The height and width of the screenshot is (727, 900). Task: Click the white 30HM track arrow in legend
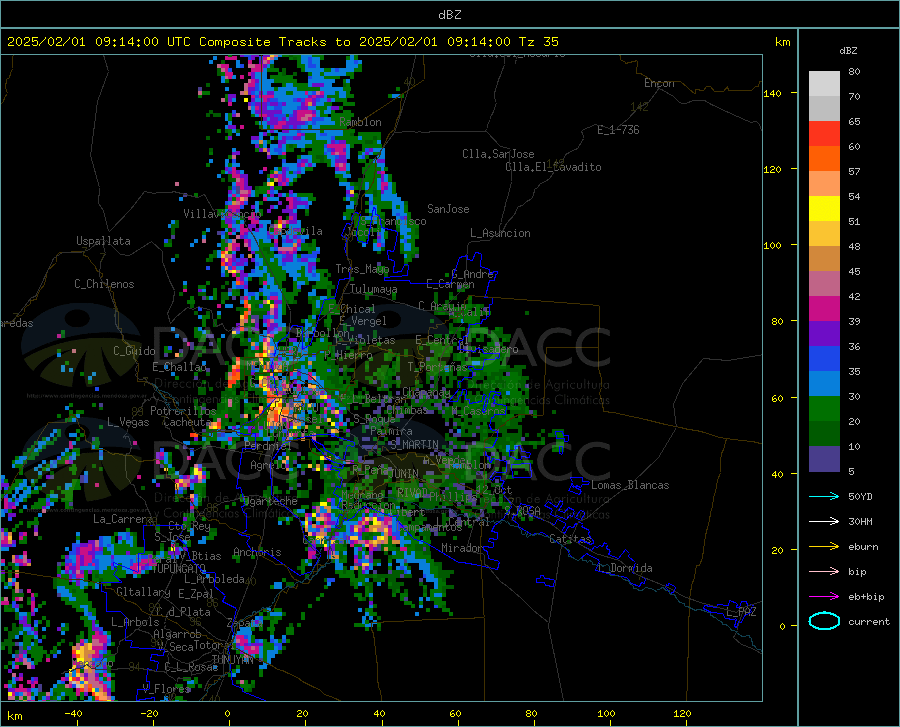[x=824, y=522]
